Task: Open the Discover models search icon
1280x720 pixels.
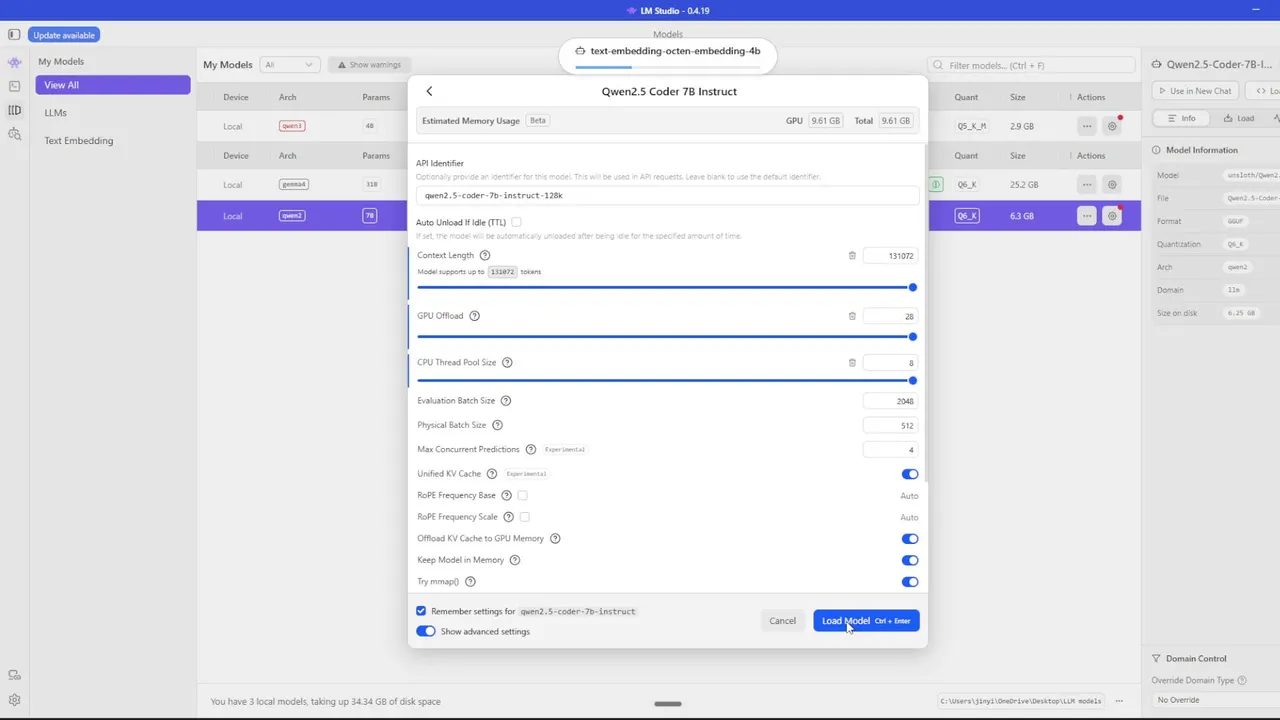Action: tap(14, 134)
